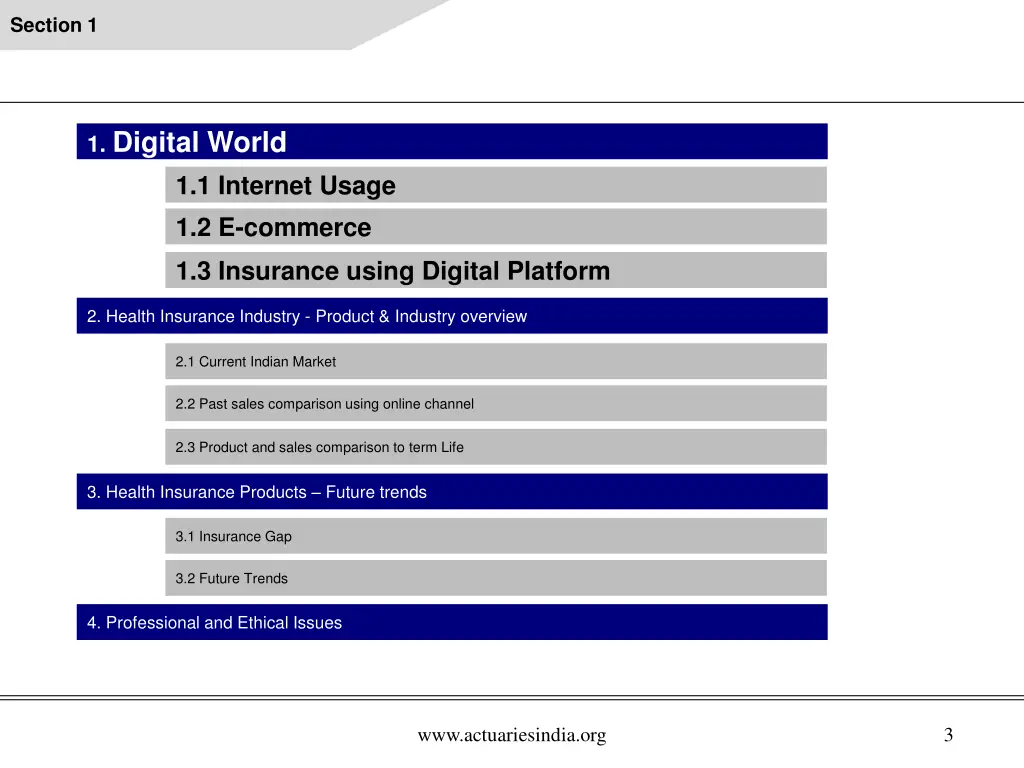Select '2. Health Insurance Industry' heading bar

click(x=452, y=316)
